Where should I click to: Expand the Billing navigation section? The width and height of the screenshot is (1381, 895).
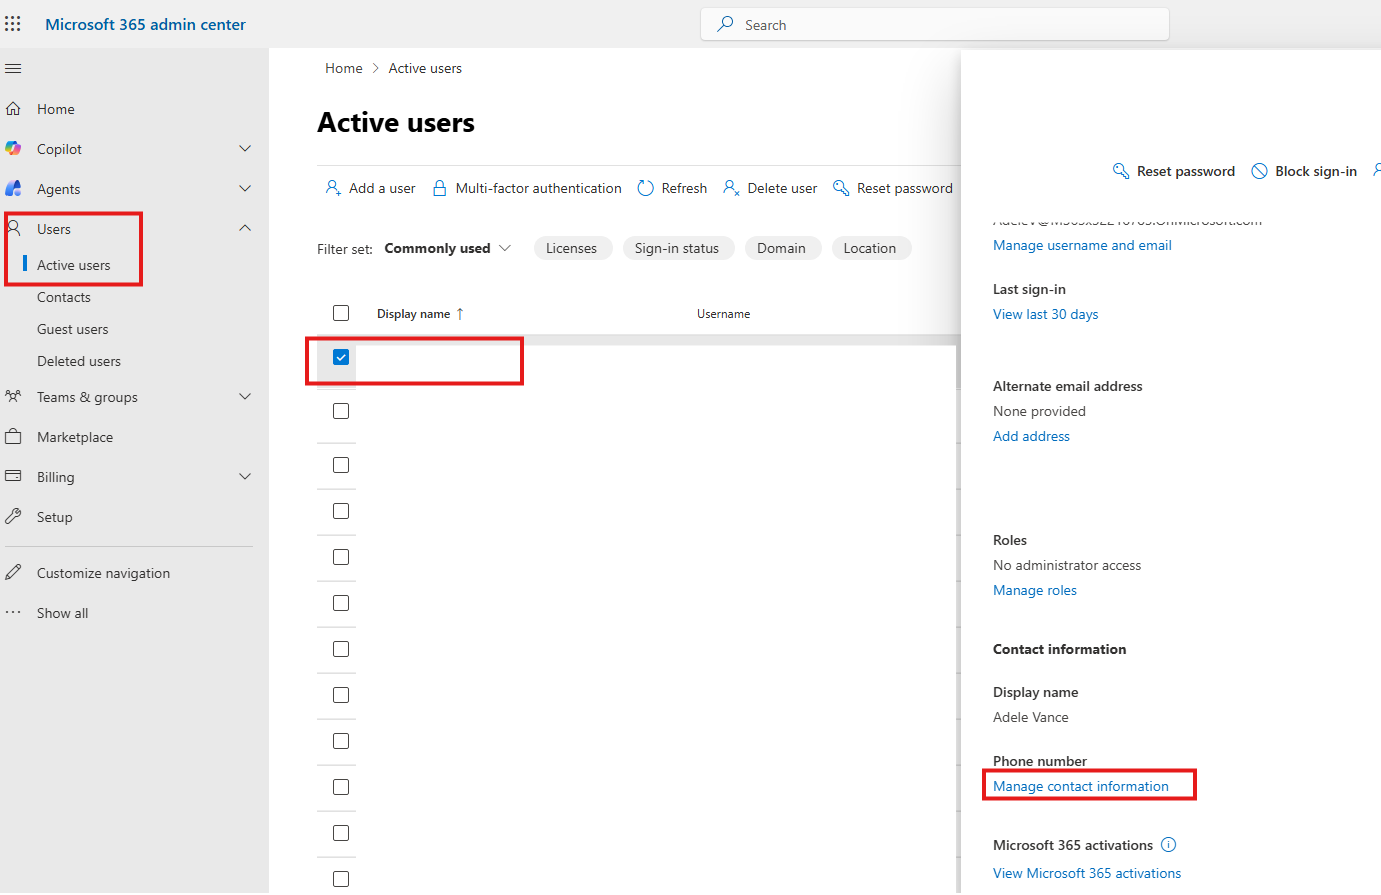click(245, 477)
